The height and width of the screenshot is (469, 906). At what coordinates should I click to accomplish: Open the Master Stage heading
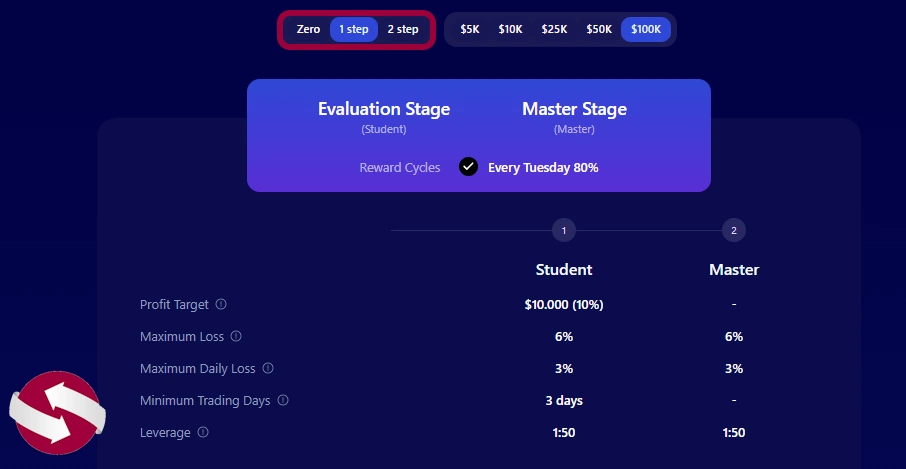tap(574, 109)
